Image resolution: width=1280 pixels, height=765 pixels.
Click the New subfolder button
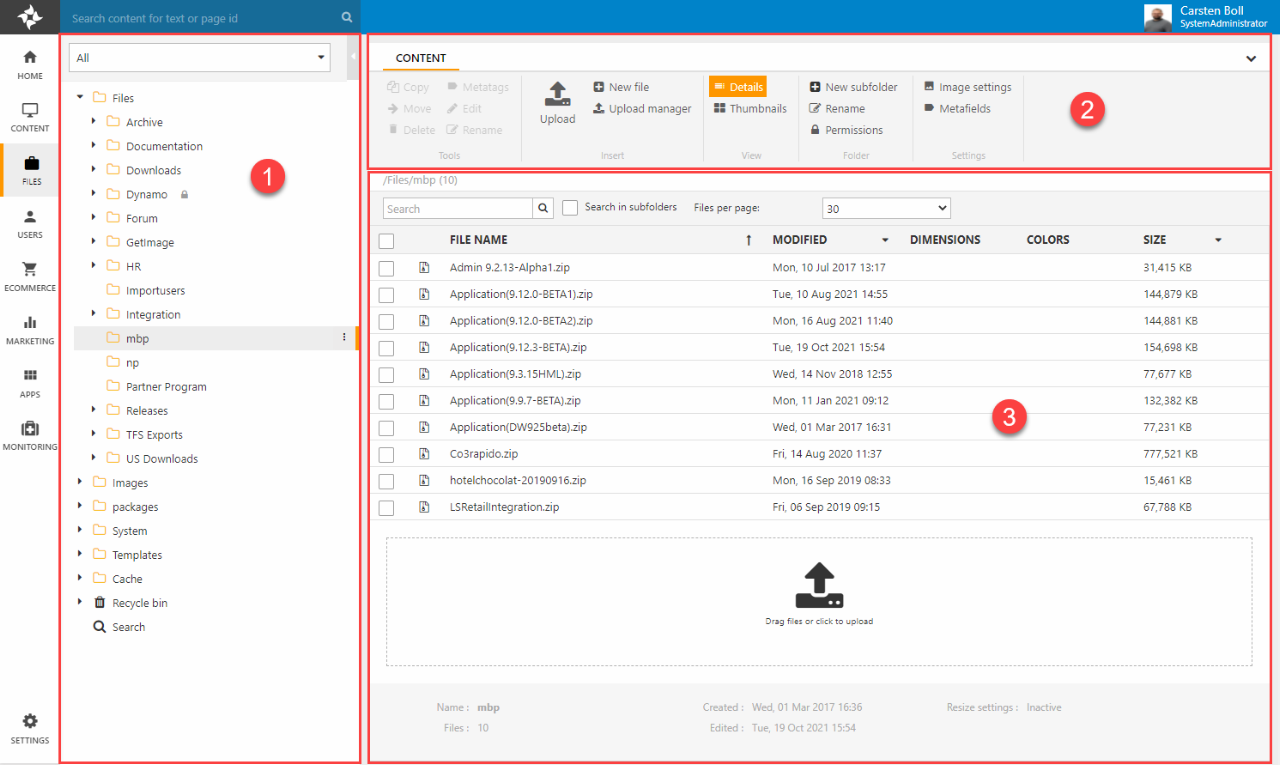click(853, 87)
